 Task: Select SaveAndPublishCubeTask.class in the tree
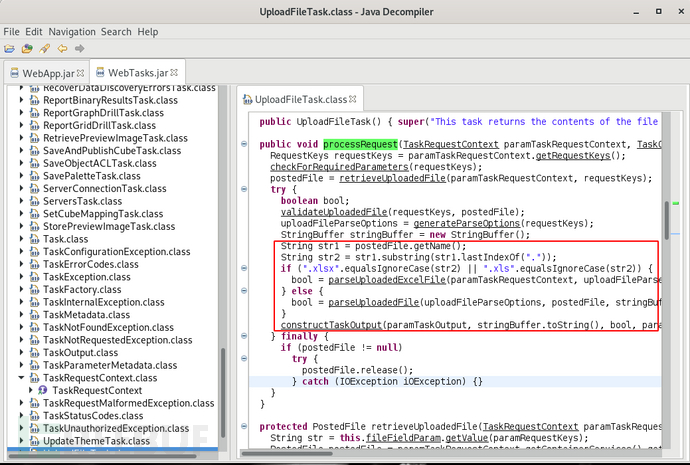pos(112,150)
